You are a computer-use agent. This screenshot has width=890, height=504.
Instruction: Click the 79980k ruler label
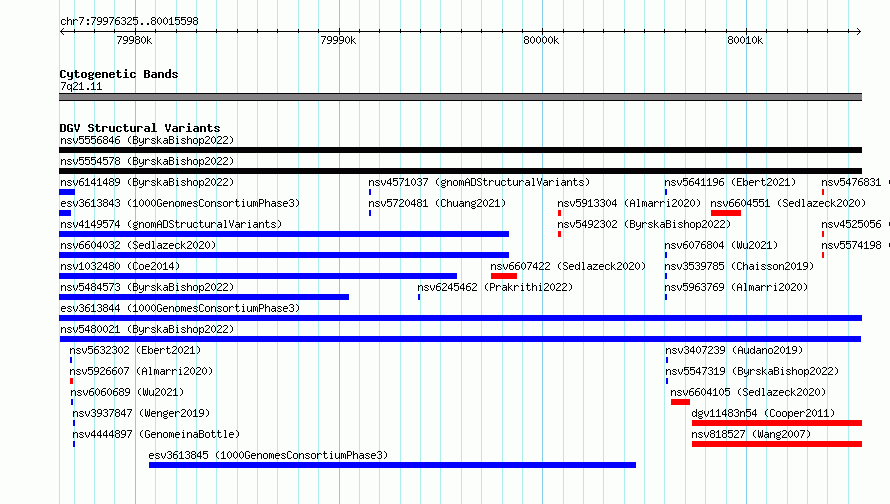(135, 40)
